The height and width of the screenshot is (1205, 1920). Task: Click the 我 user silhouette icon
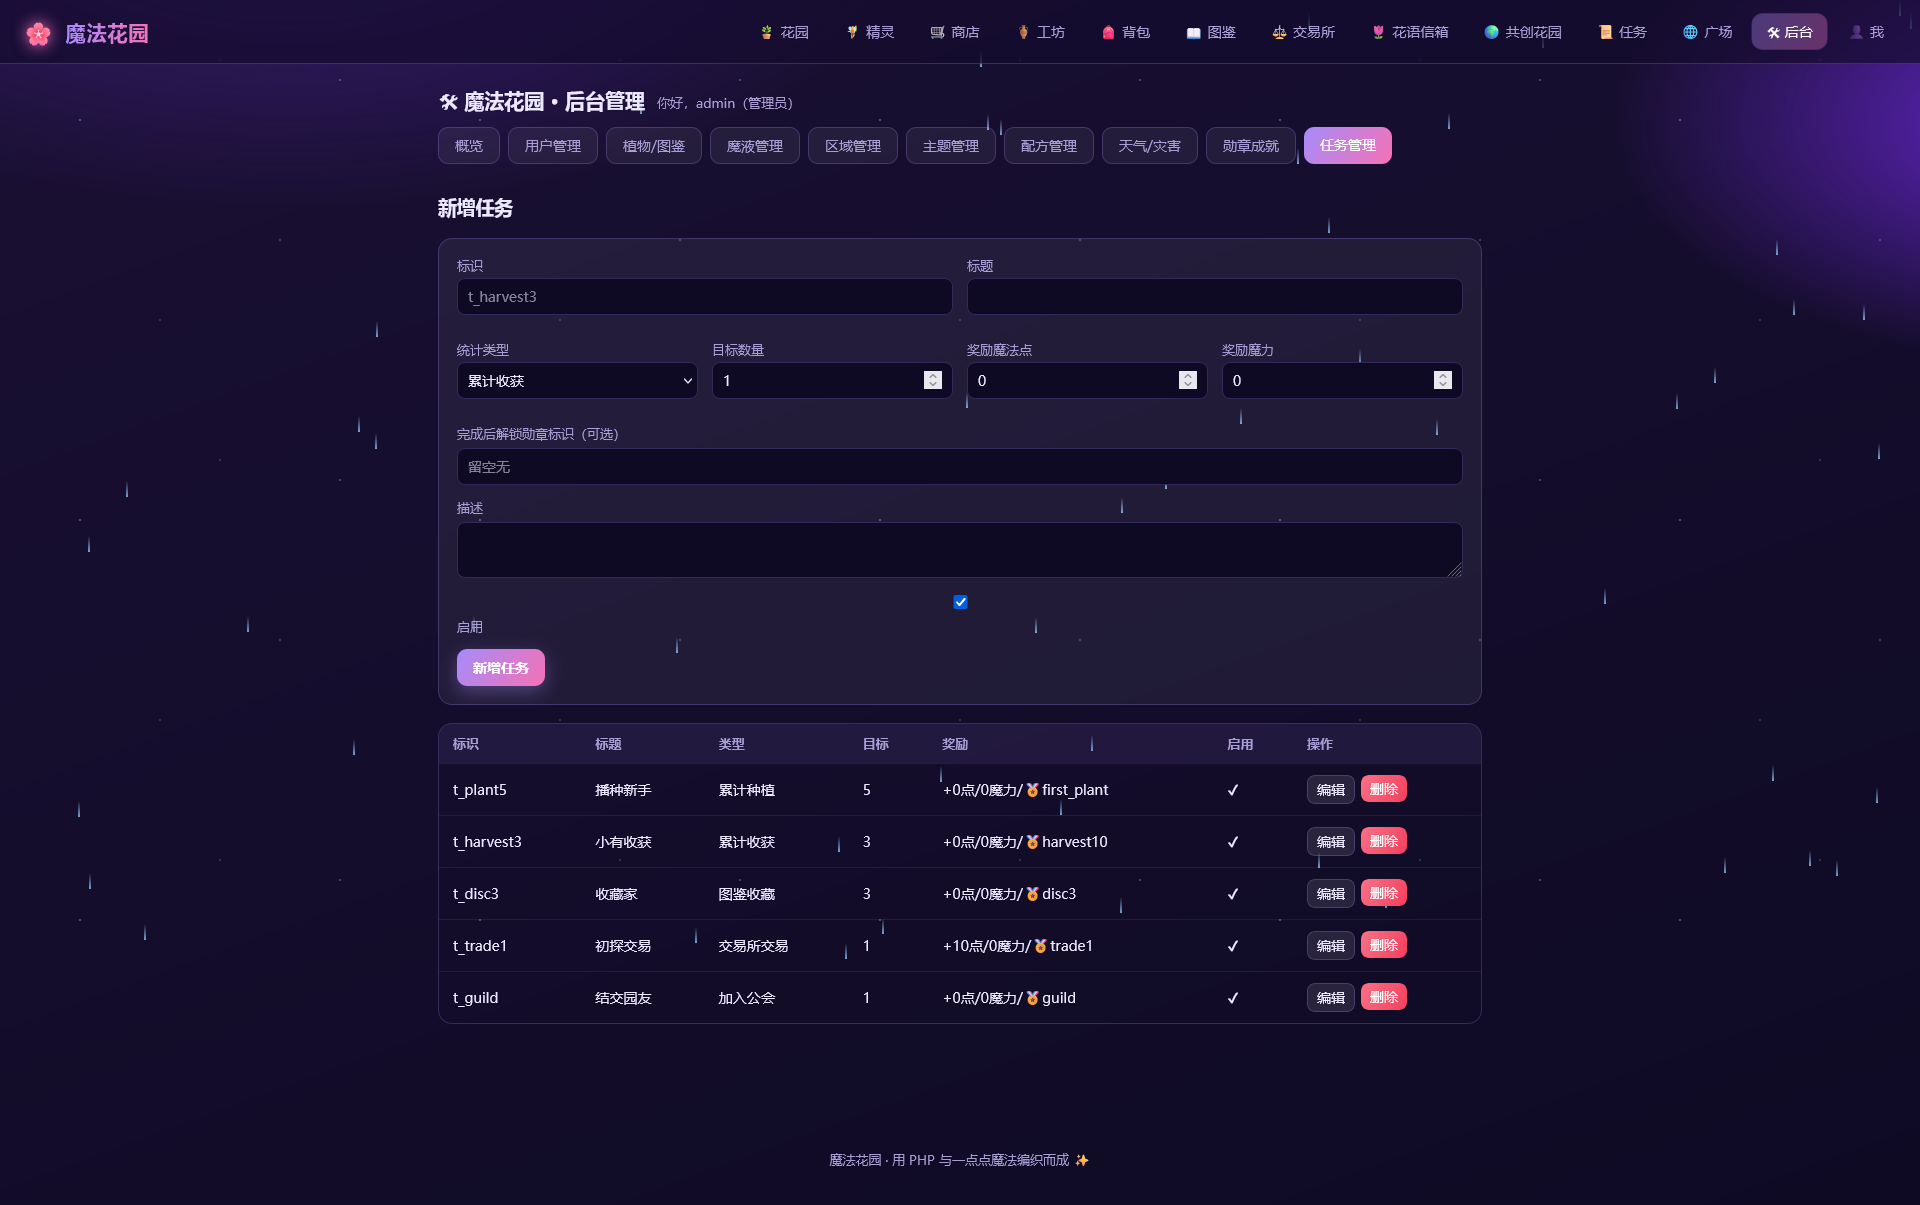click(1857, 33)
